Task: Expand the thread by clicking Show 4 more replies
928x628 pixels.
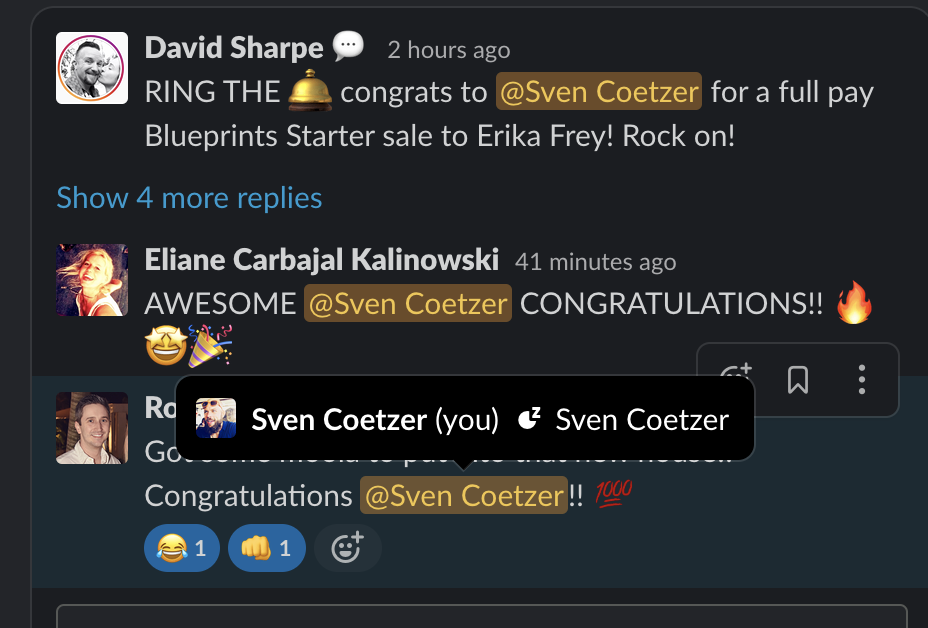Action: (189, 198)
